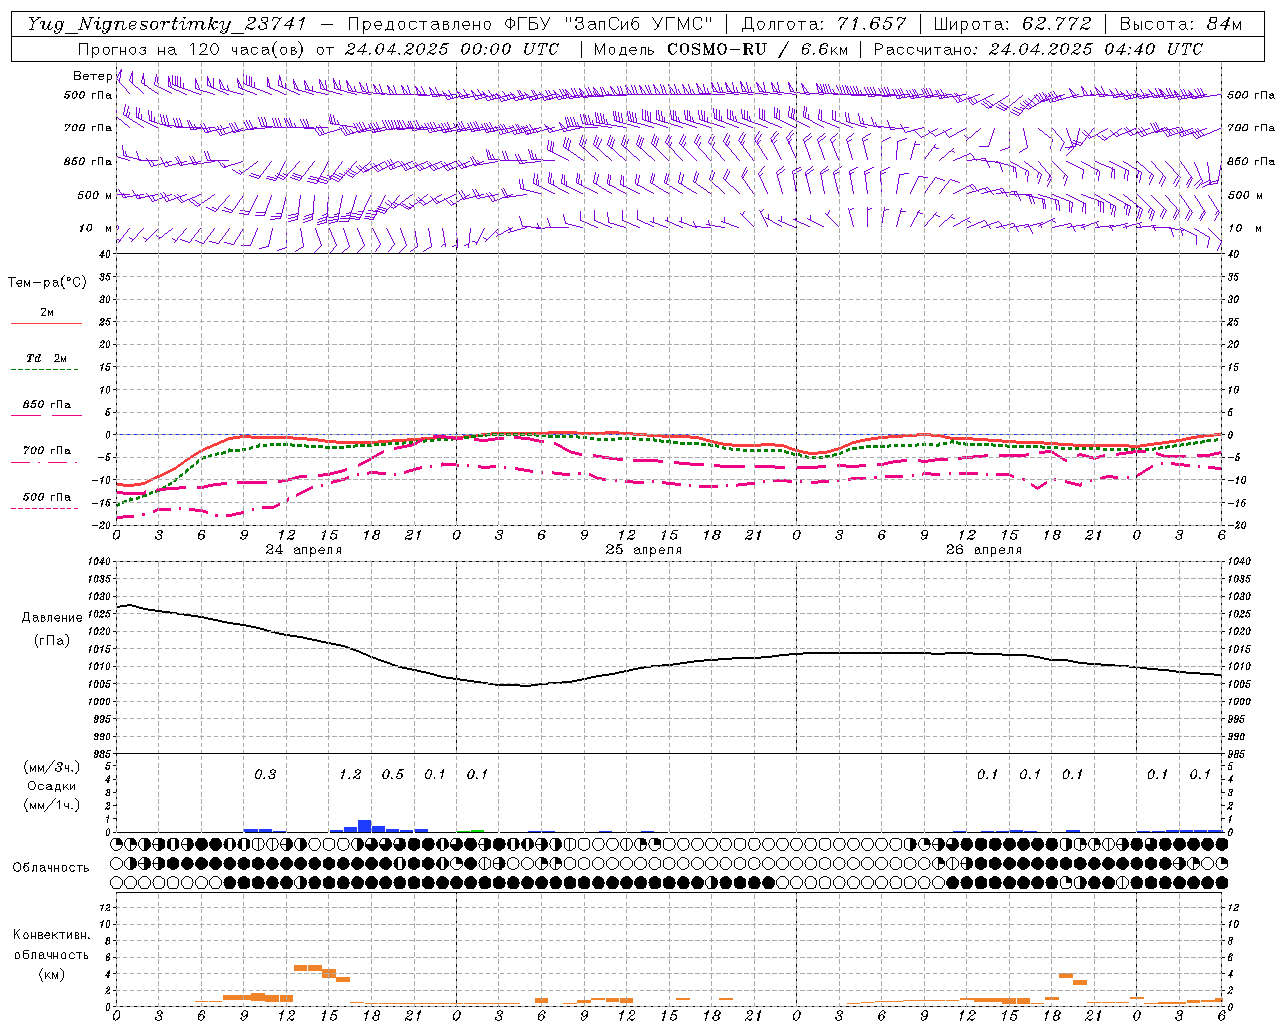1280x1024 pixels.
Task: Click the 'Давление' pressure panel label
Action: 52,618
